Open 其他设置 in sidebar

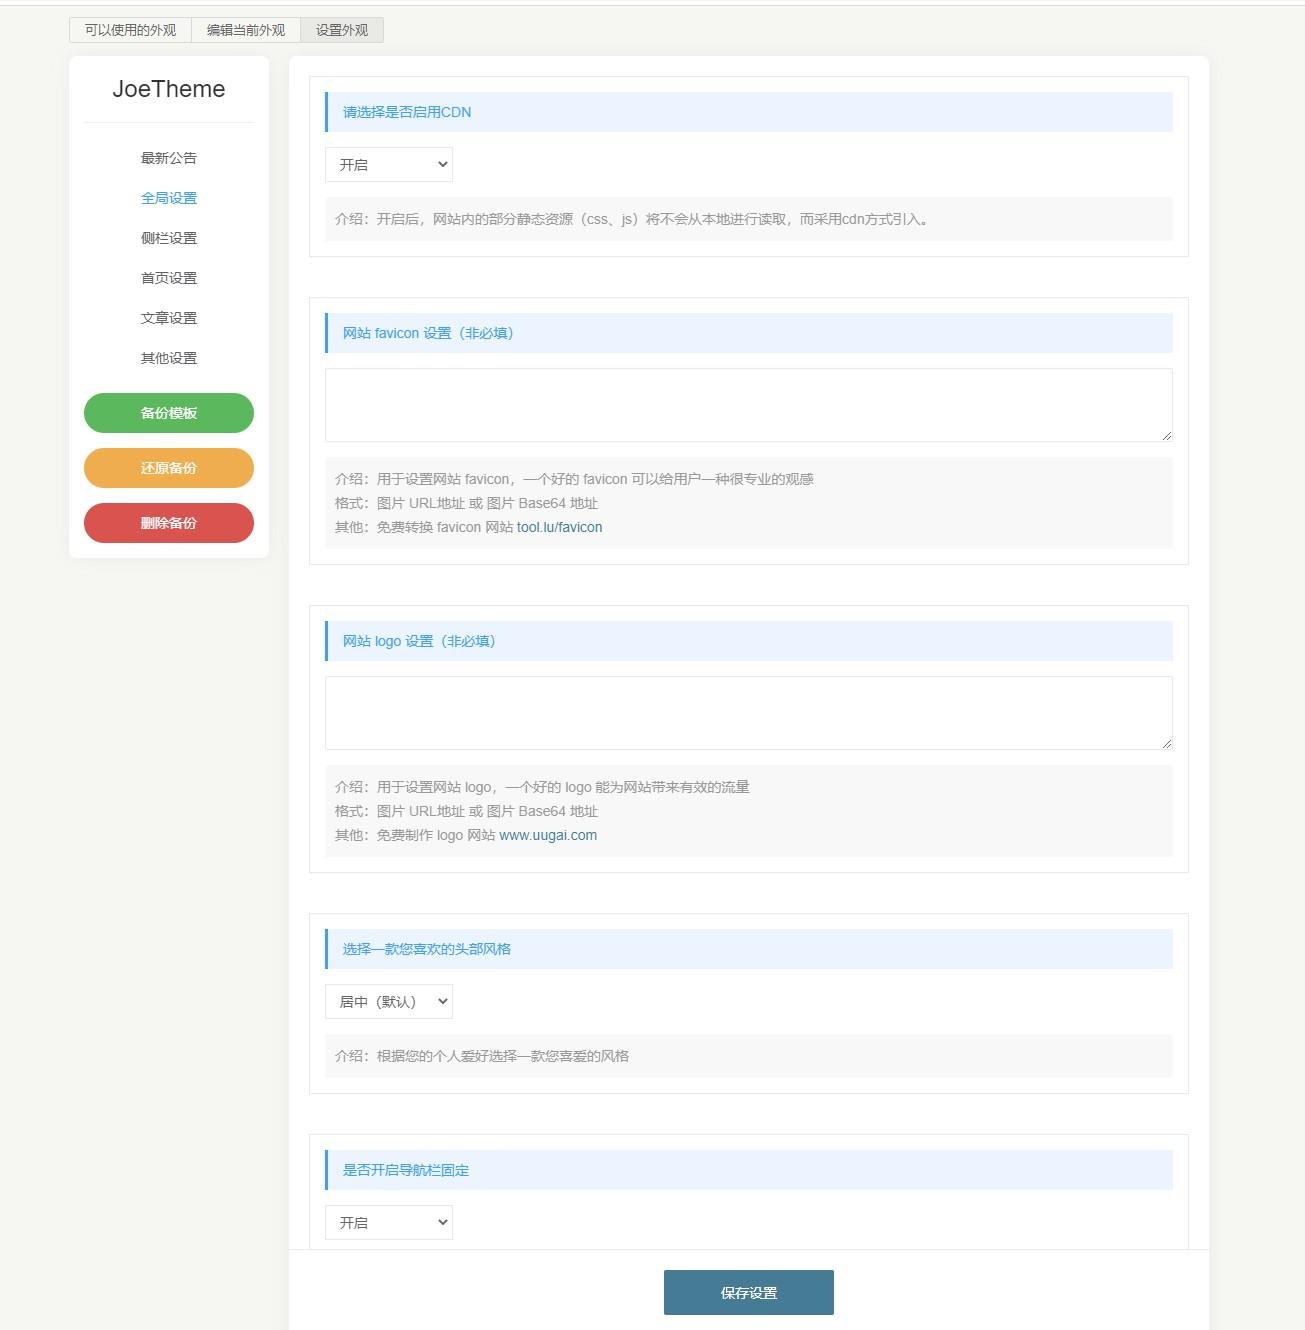pos(169,358)
